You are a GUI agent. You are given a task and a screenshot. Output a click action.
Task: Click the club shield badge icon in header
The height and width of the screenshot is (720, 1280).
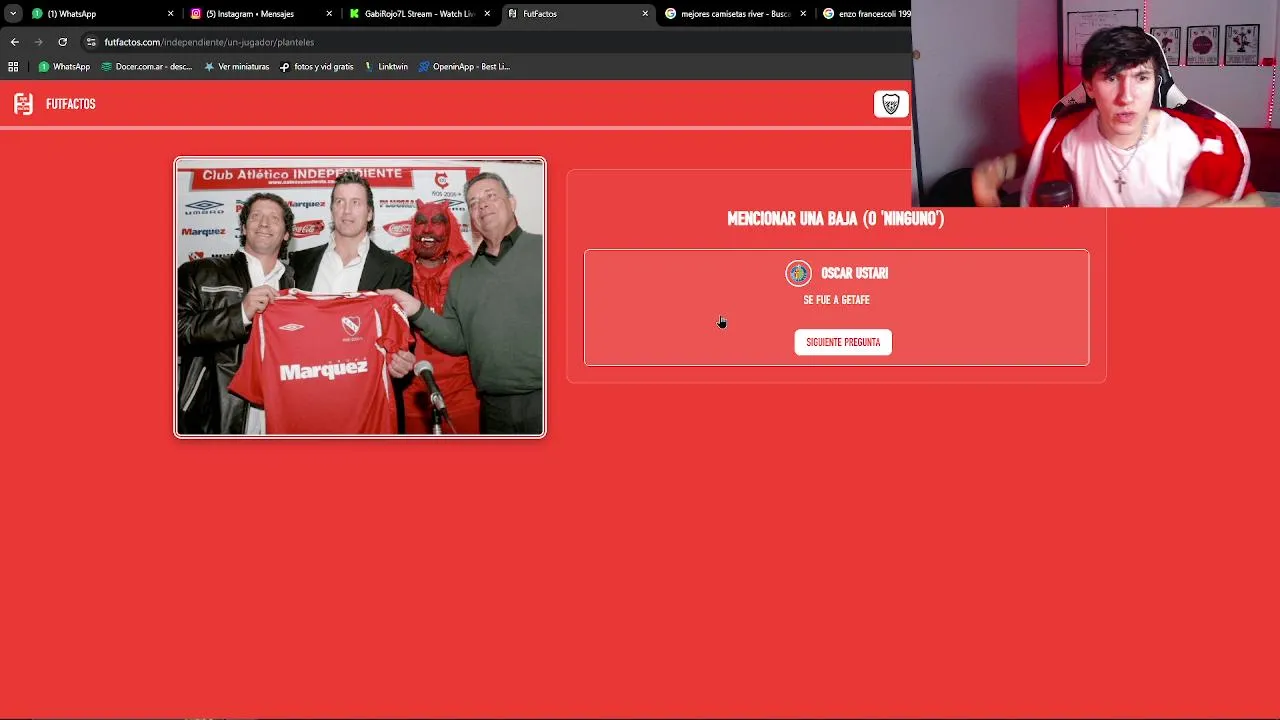click(x=891, y=104)
